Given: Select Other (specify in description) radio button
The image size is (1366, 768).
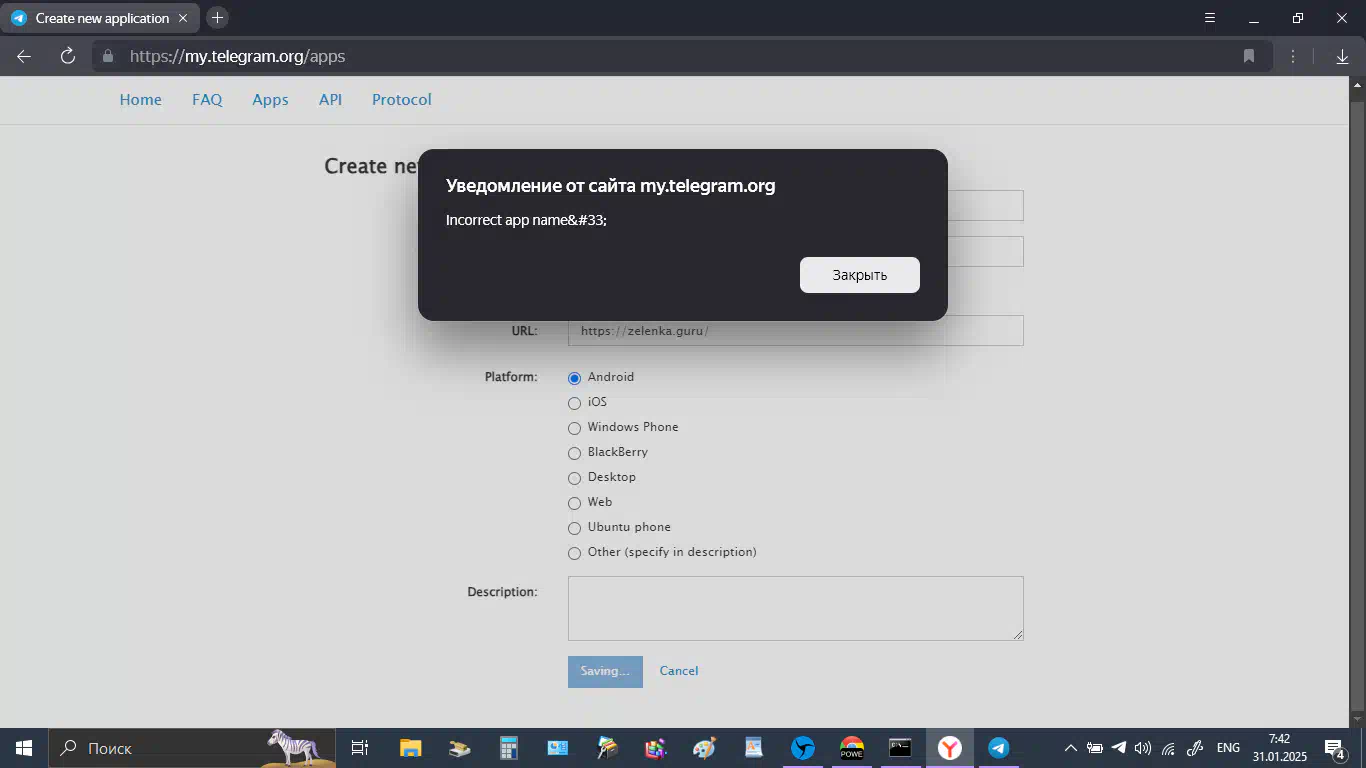Looking at the screenshot, I should 574,553.
